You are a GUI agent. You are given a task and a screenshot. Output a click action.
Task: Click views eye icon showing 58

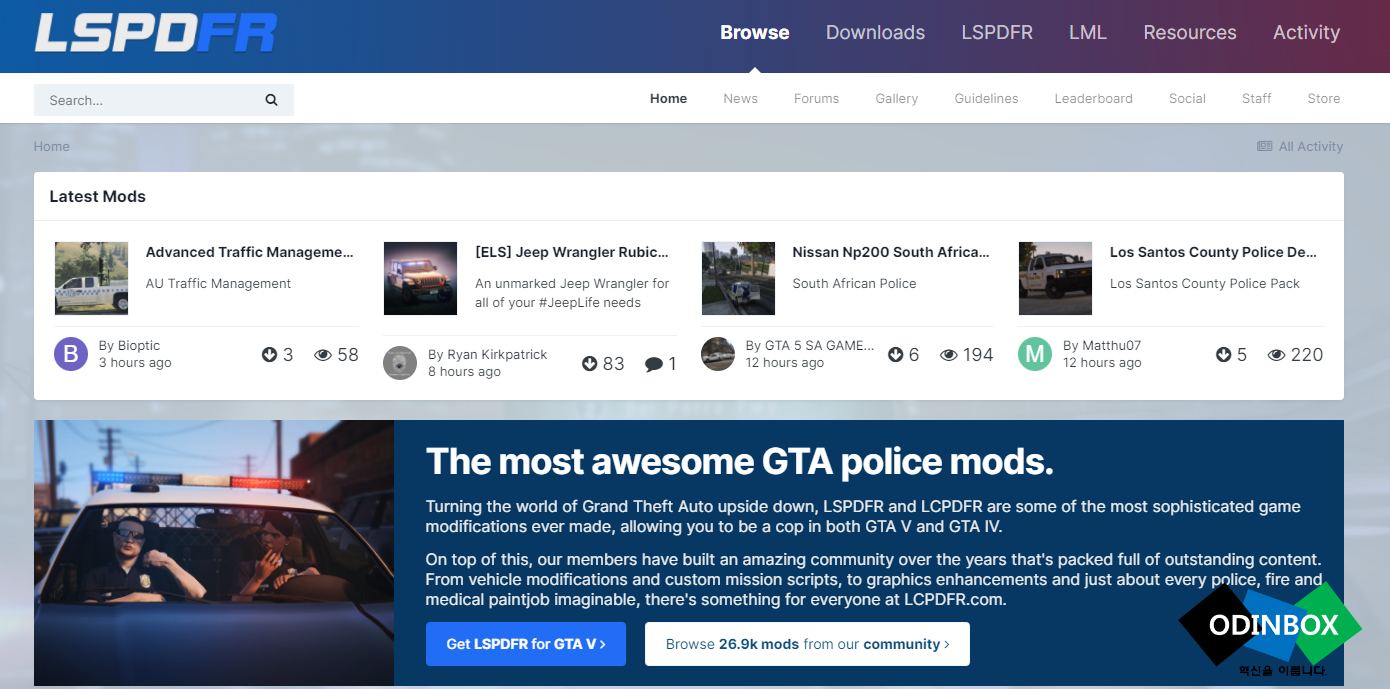(x=323, y=355)
